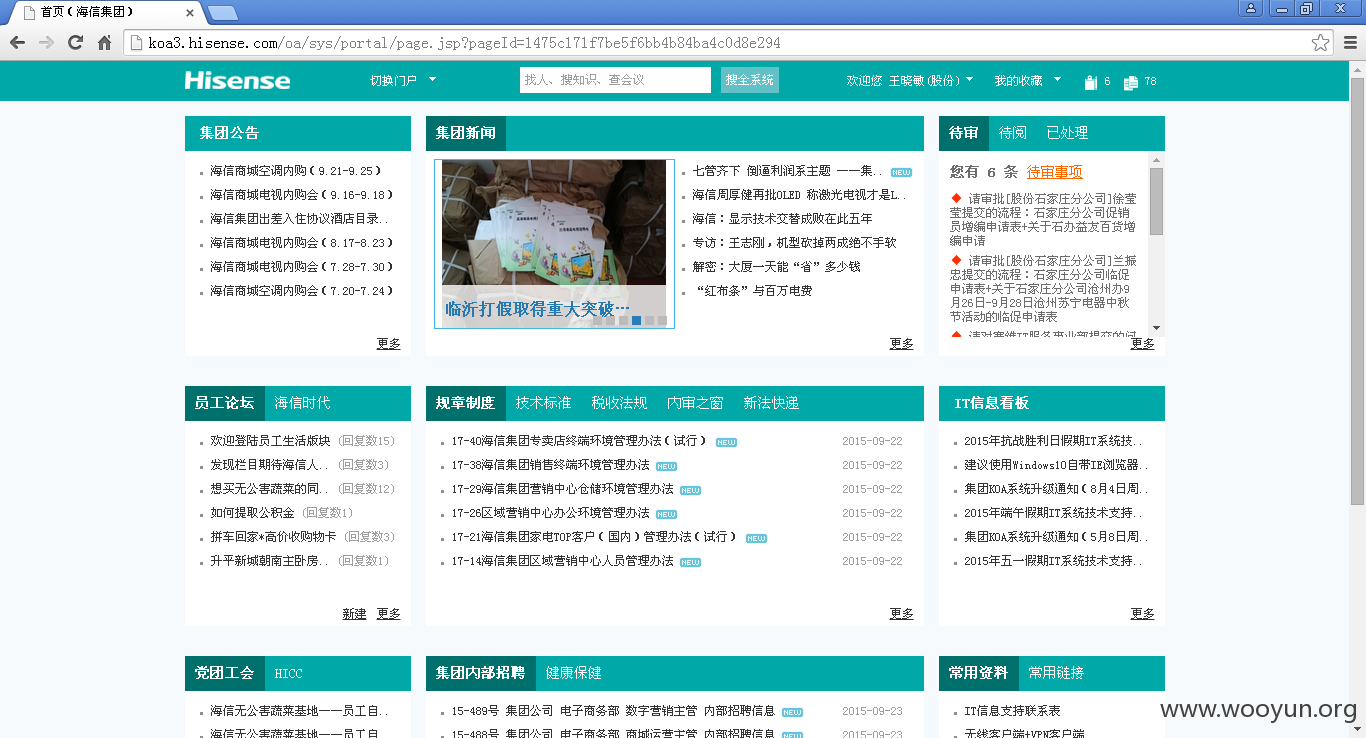1366x738 pixels.
Task: Read 七管齐下 倒逼利润系主题 news
Action: tap(788, 171)
